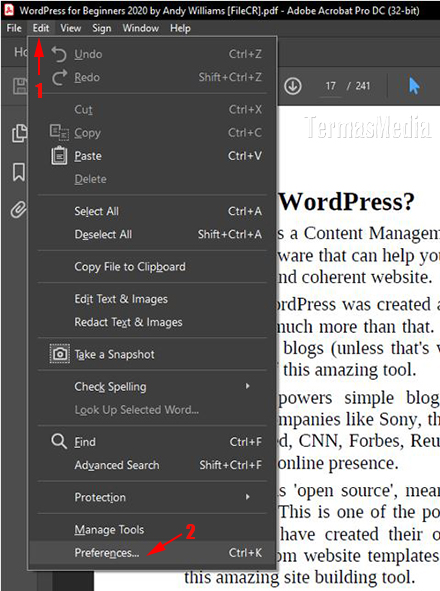Viewport: 440px width, 591px height.
Task: Activate the Selection arrow tool
Action: coord(414,86)
